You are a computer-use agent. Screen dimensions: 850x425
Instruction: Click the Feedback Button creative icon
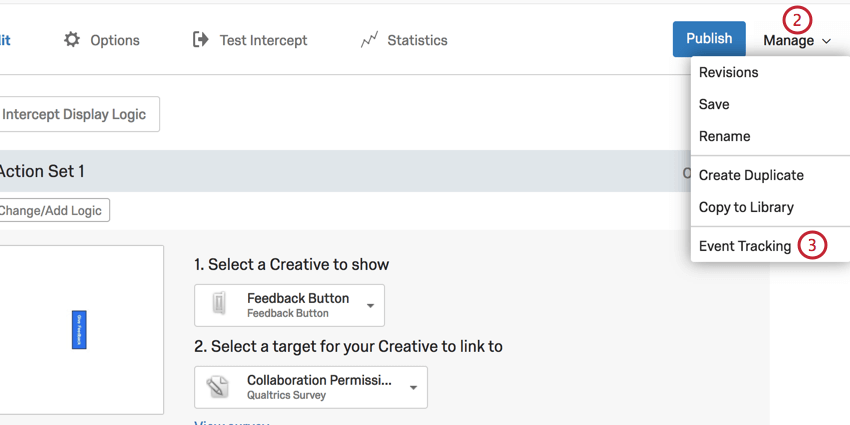pyautogui.click(x=219, y=304)
